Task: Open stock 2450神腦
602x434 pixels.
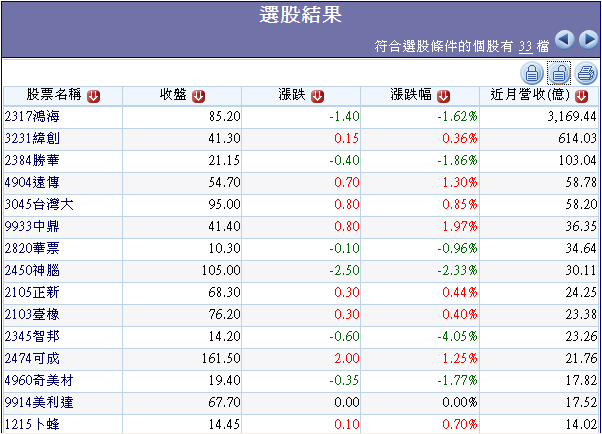Action: point(32,270)
